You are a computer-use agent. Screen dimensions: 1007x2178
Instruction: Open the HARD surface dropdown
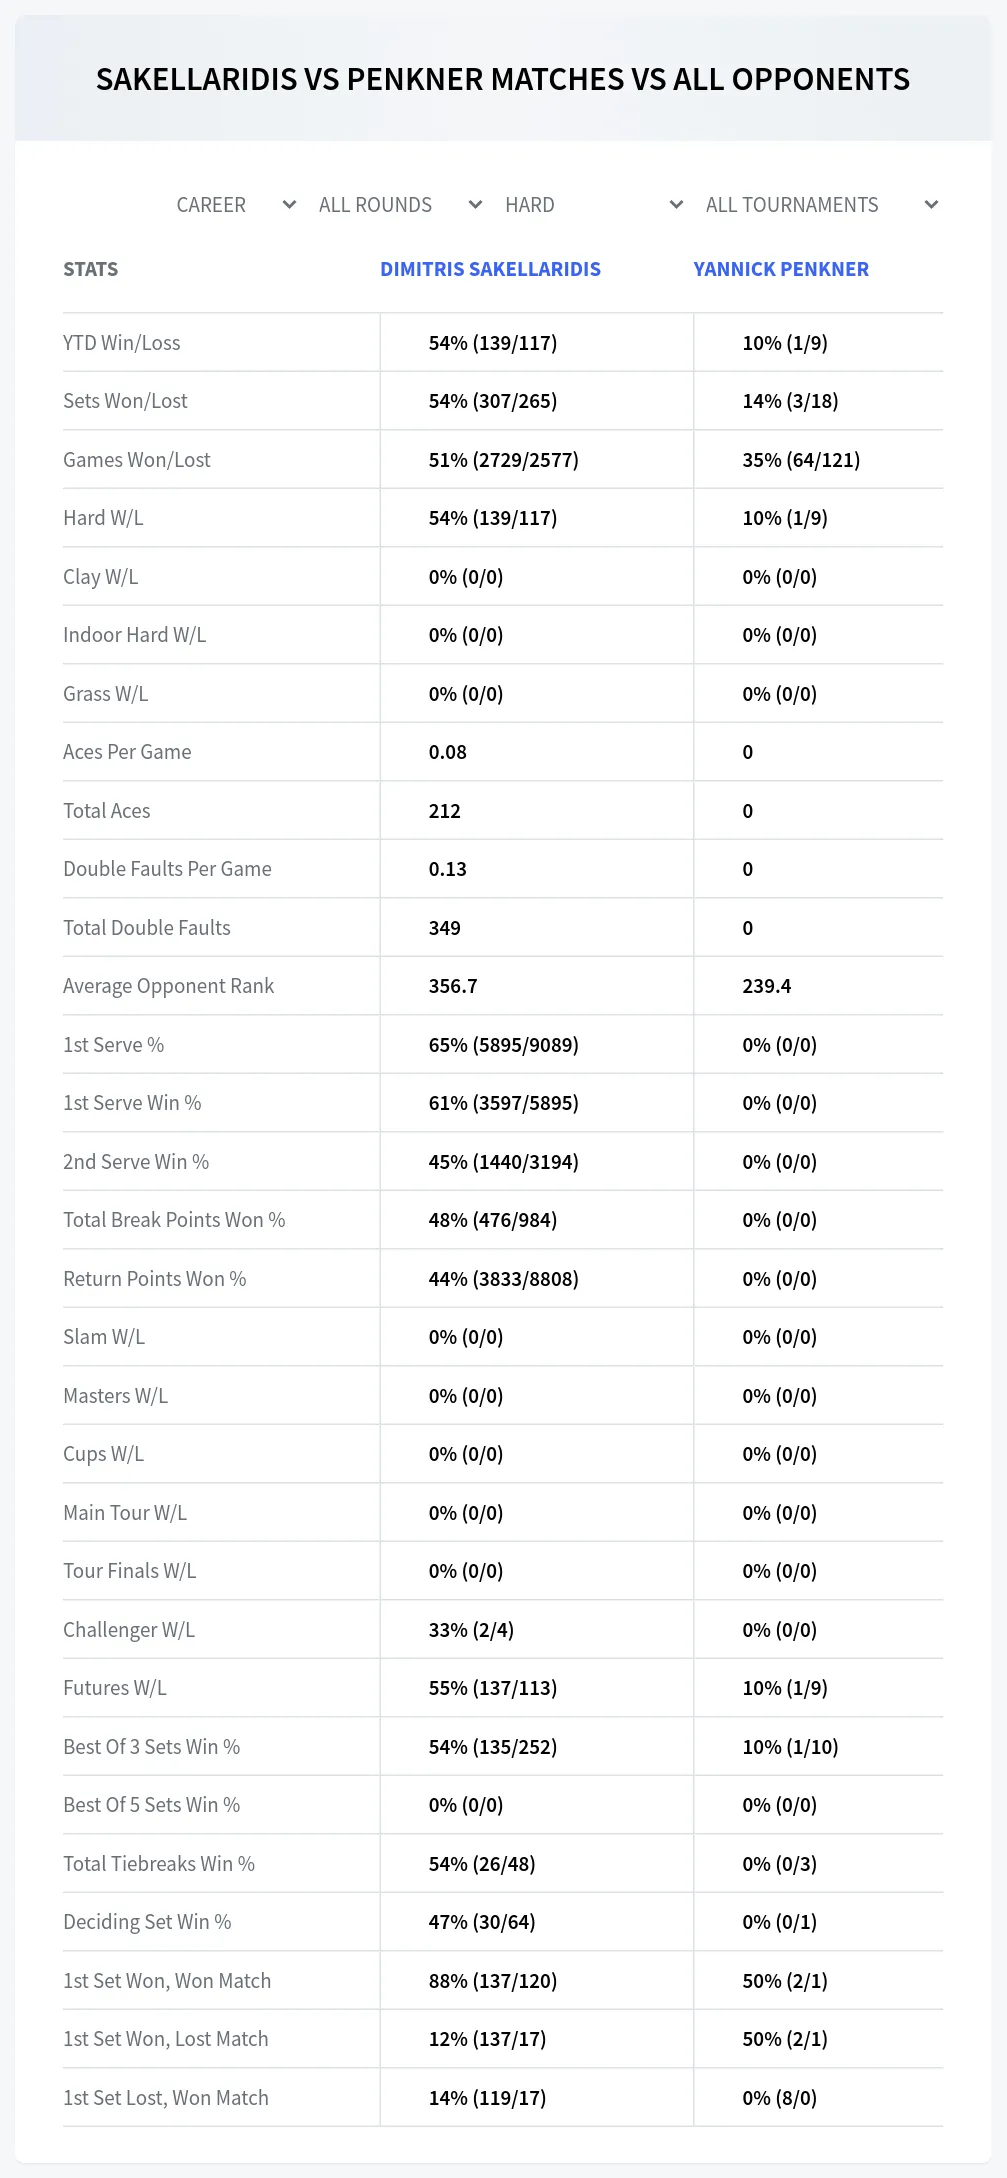click(594, 205)
